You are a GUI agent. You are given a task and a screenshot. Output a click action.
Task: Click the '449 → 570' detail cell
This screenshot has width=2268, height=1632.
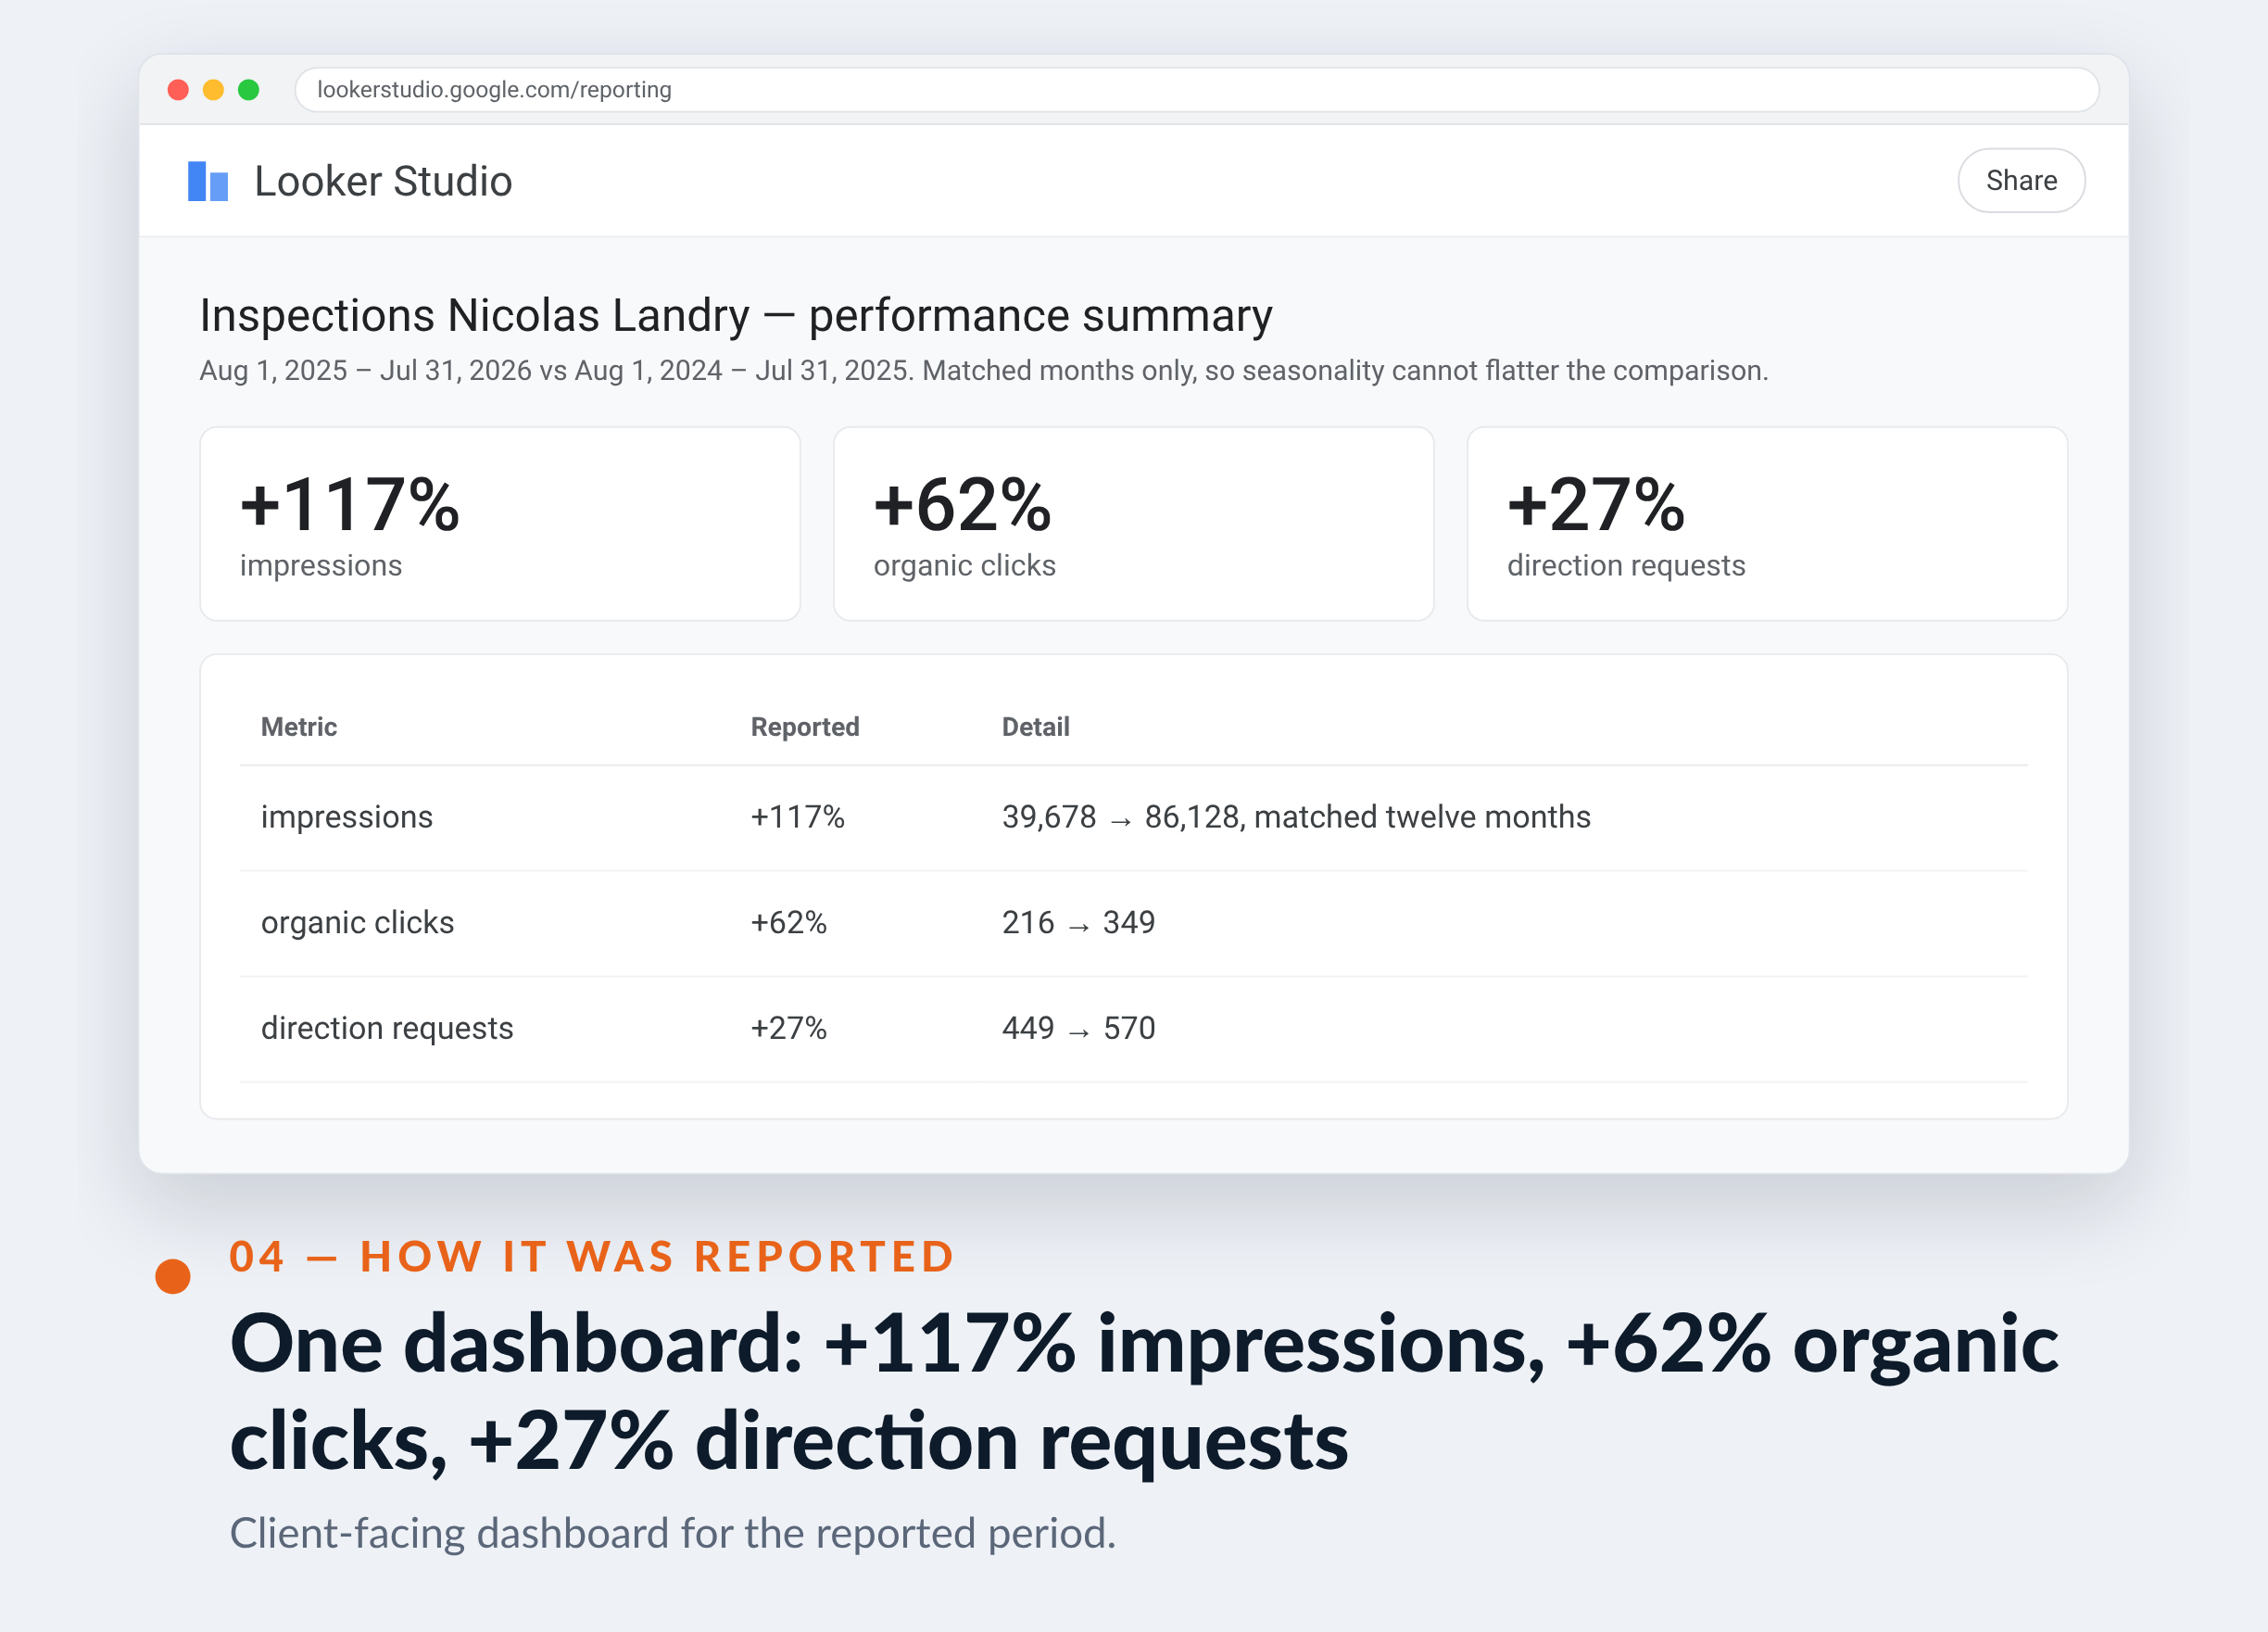1078,1028
